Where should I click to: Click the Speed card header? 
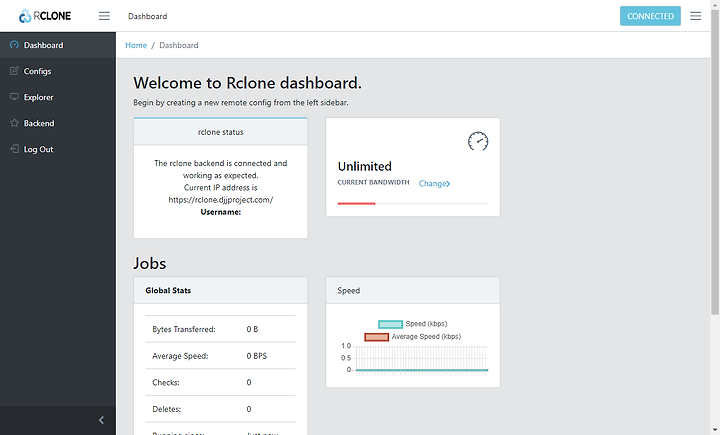tap(413, 290)
